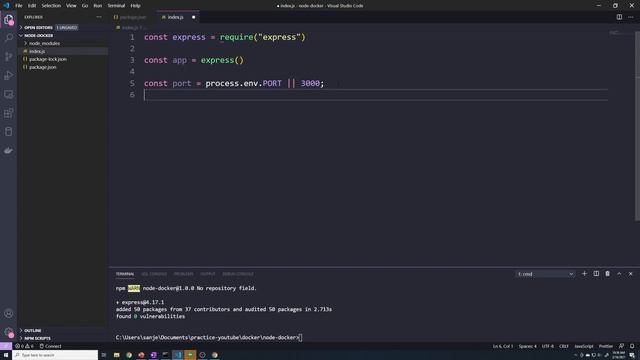Viewport: 640px width, 360px height.
Task: Click Prettier in the status bar
Action: click(x=606, y=346)
